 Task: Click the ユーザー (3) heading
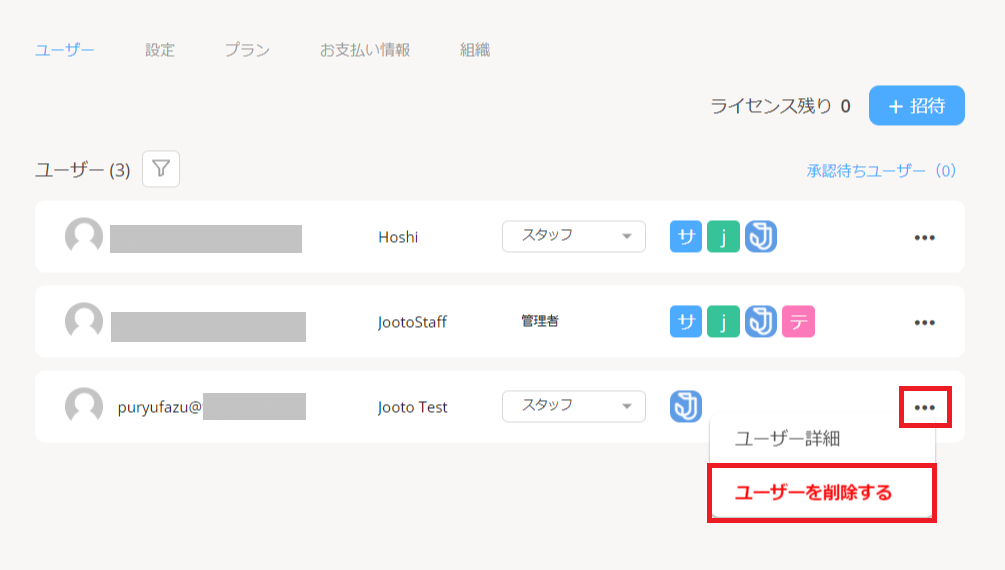[83, 170]
